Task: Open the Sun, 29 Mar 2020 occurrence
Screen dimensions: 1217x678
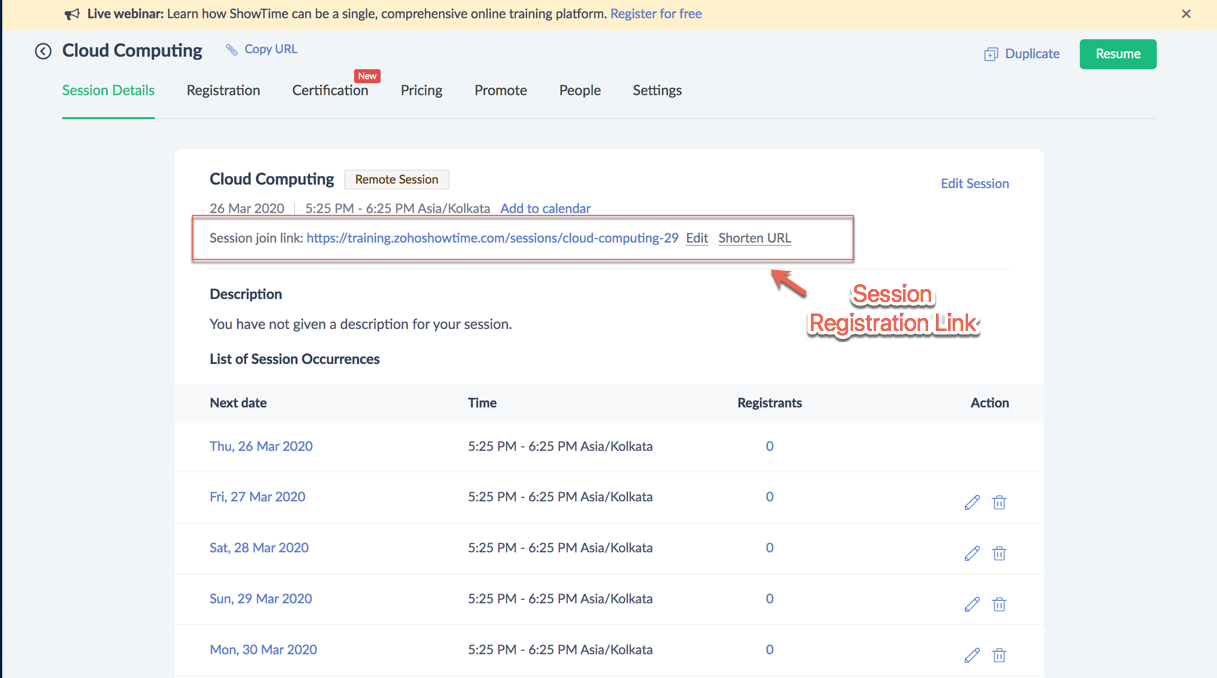Action: [260, 599]
